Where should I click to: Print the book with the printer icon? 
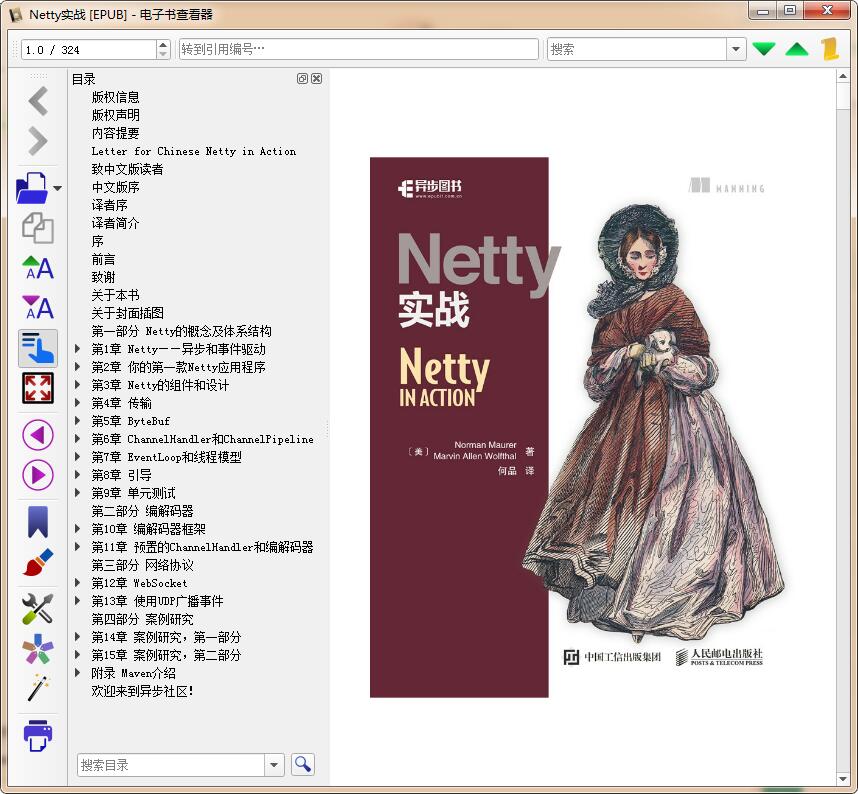click(x=38, y=735)
